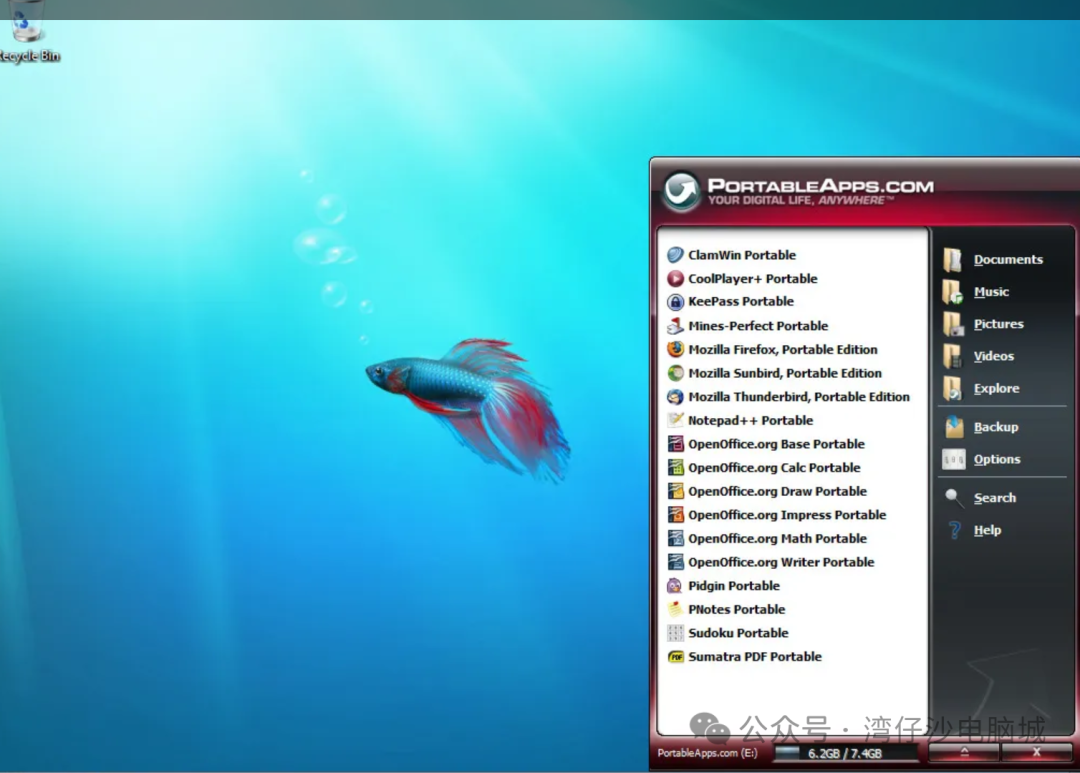Click the Search label
Viewport: 1080px width, 773px height.
point(995,498)
